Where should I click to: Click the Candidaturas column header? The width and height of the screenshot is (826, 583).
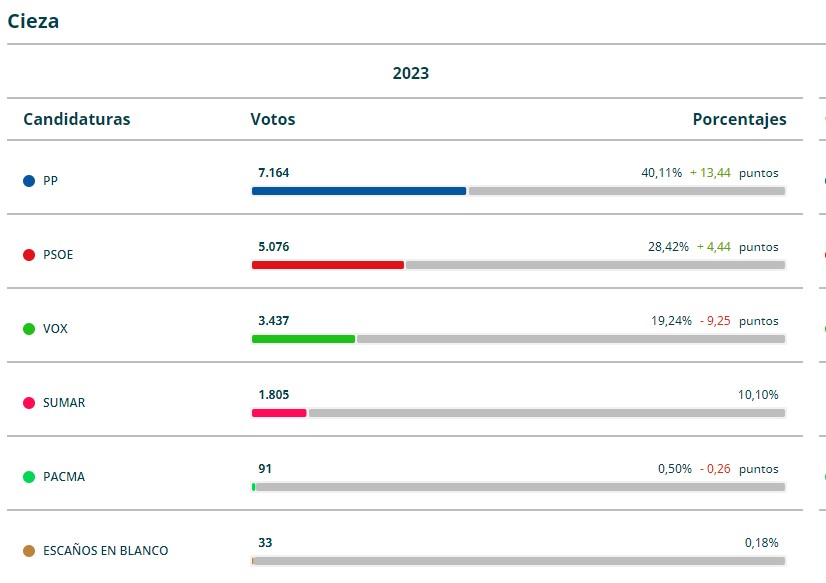77,119
